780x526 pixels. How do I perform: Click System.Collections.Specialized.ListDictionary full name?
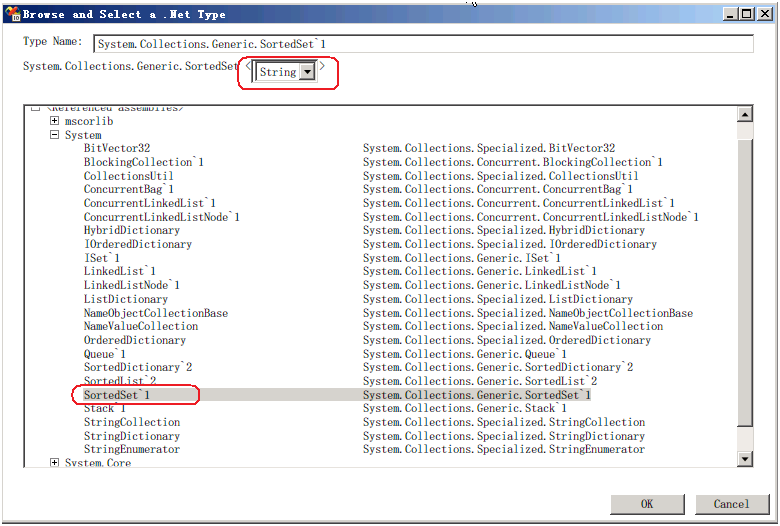(498, 299)
